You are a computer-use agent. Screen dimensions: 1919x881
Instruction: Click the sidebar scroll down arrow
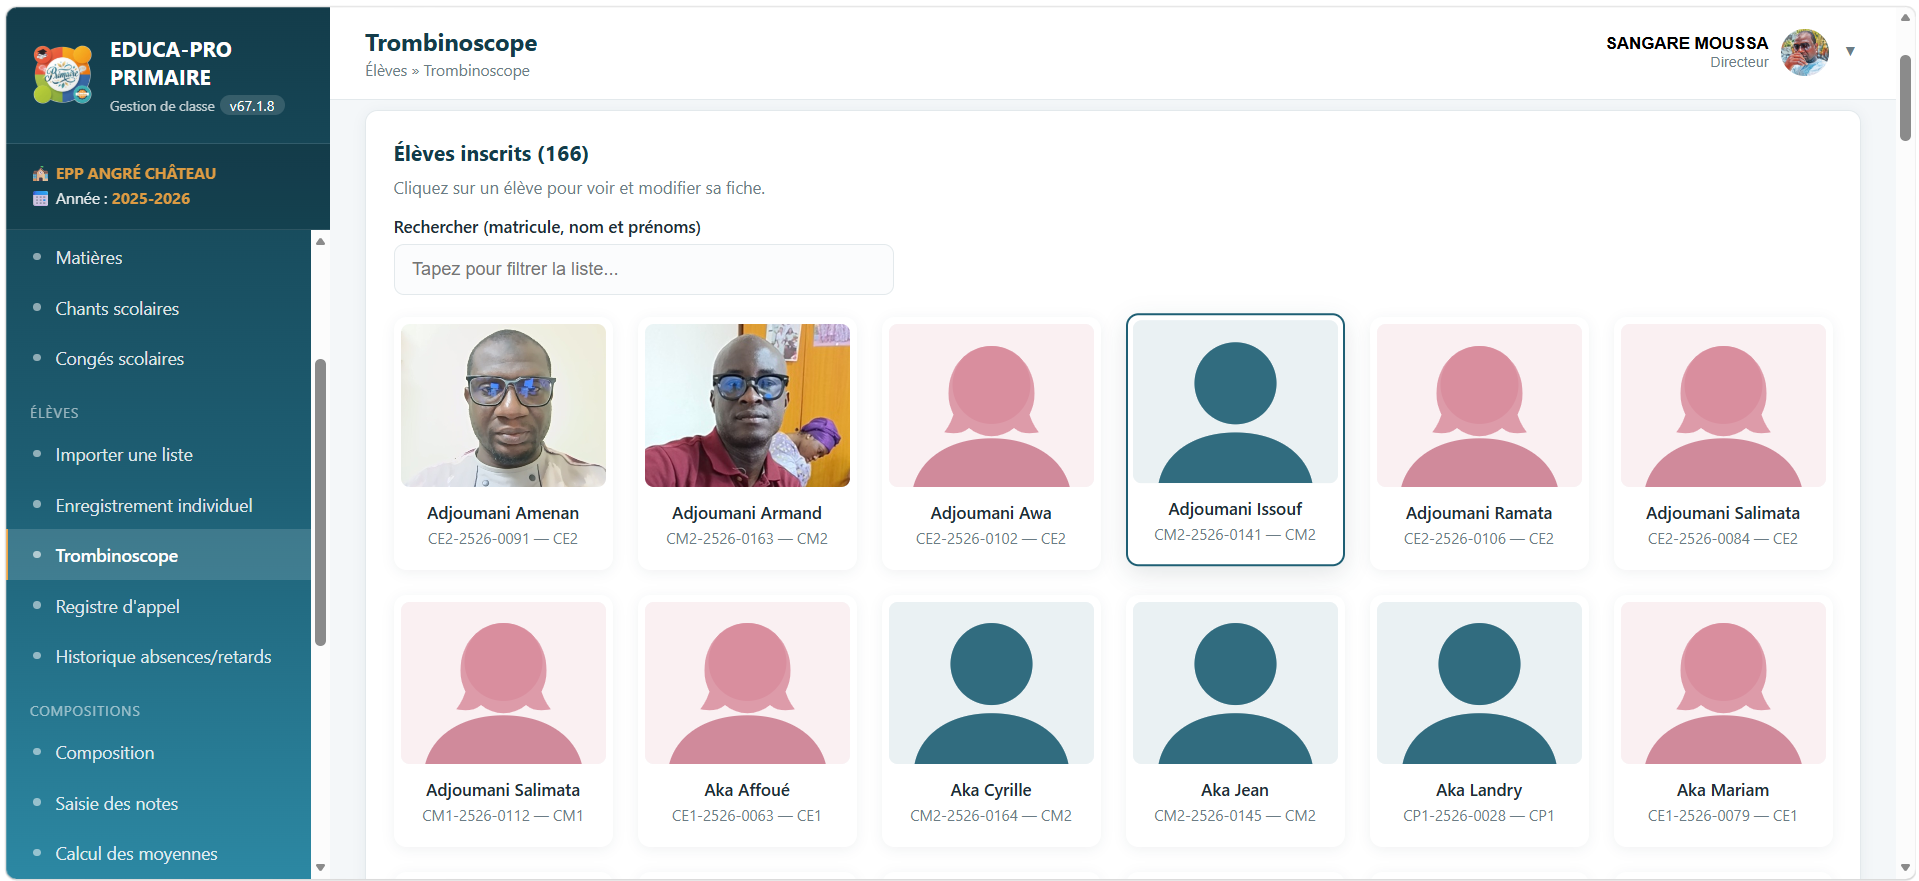pos(320,868)
